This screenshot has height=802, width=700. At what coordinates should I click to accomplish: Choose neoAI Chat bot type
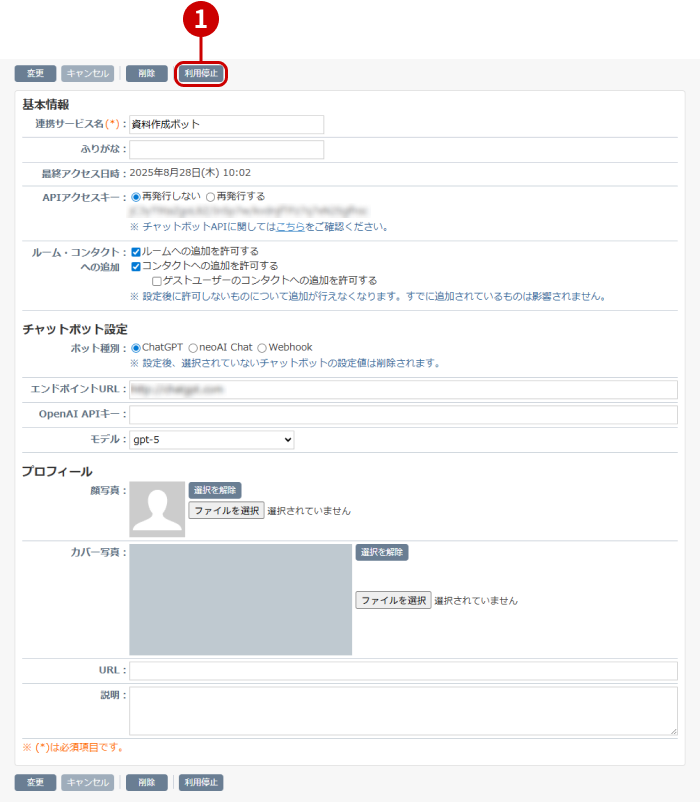click(193, 348)
